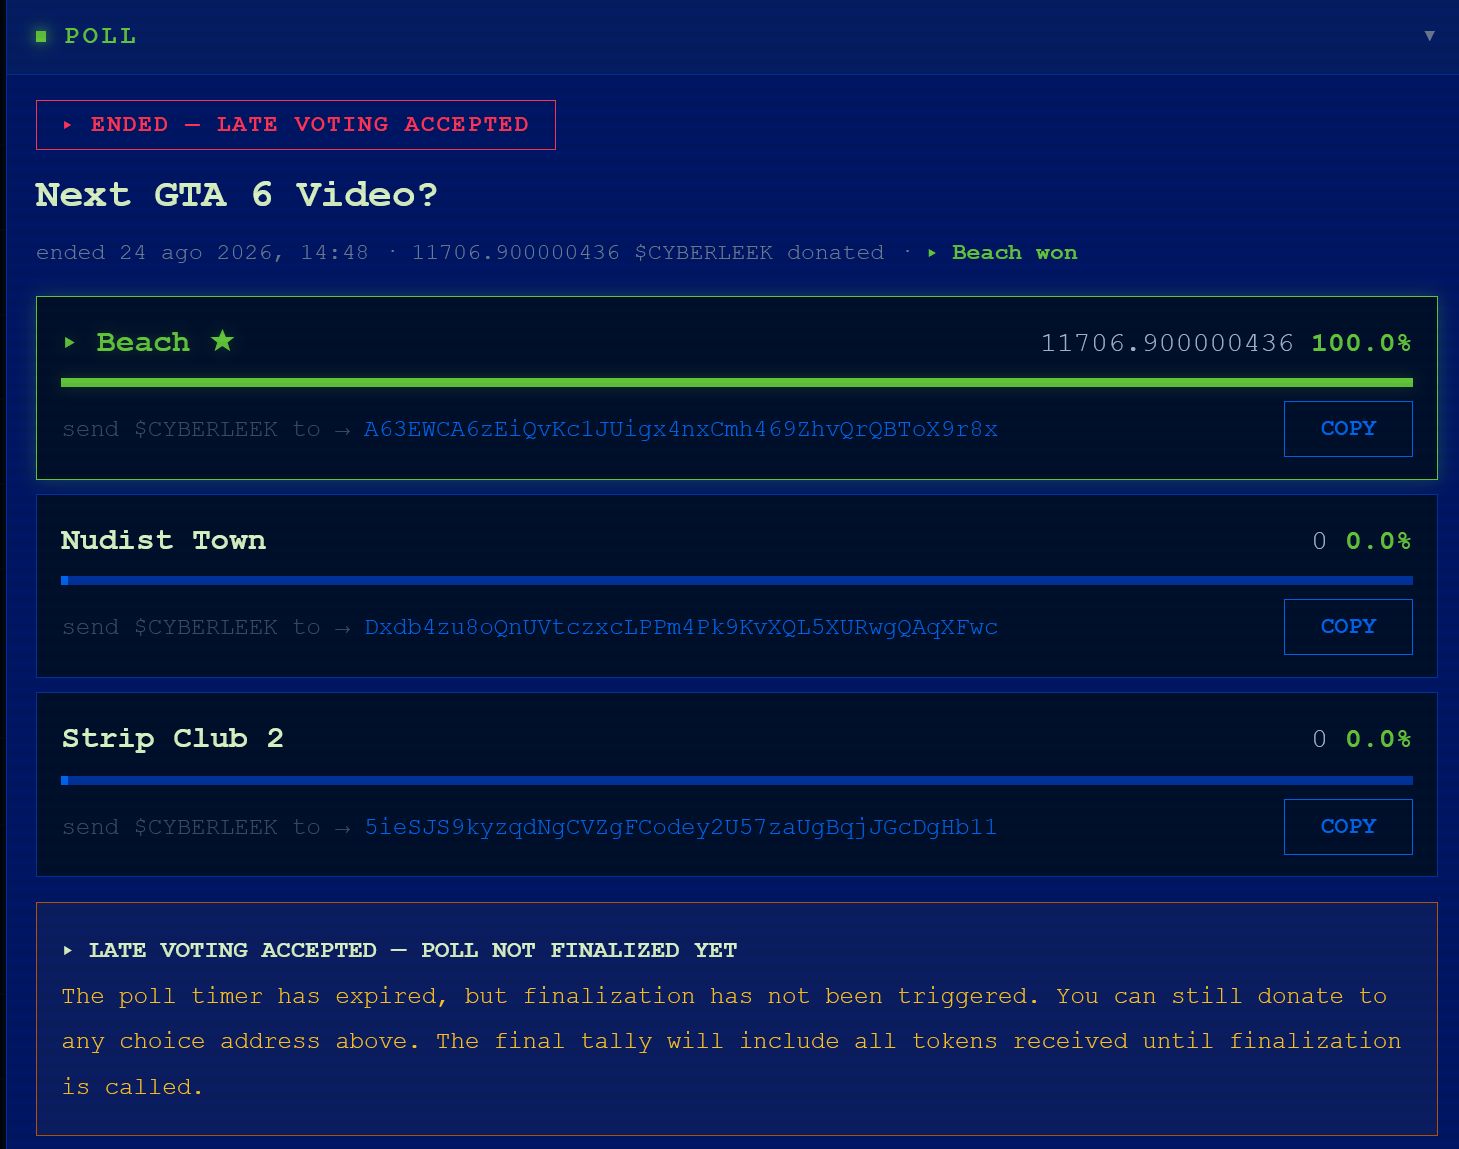
Task: Click the 11706.900000436 $CYBERLEEK donated summary
Action: pyautogui.click(x=648, y=252)
